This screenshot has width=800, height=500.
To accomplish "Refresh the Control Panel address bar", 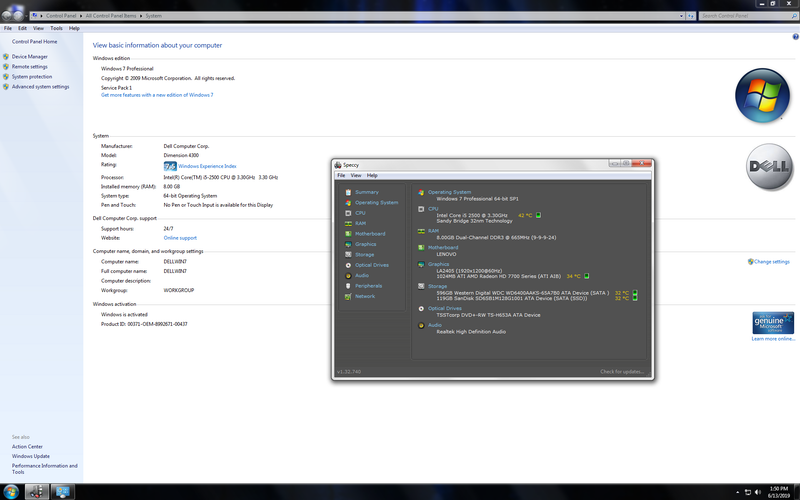I will point(691,16).
